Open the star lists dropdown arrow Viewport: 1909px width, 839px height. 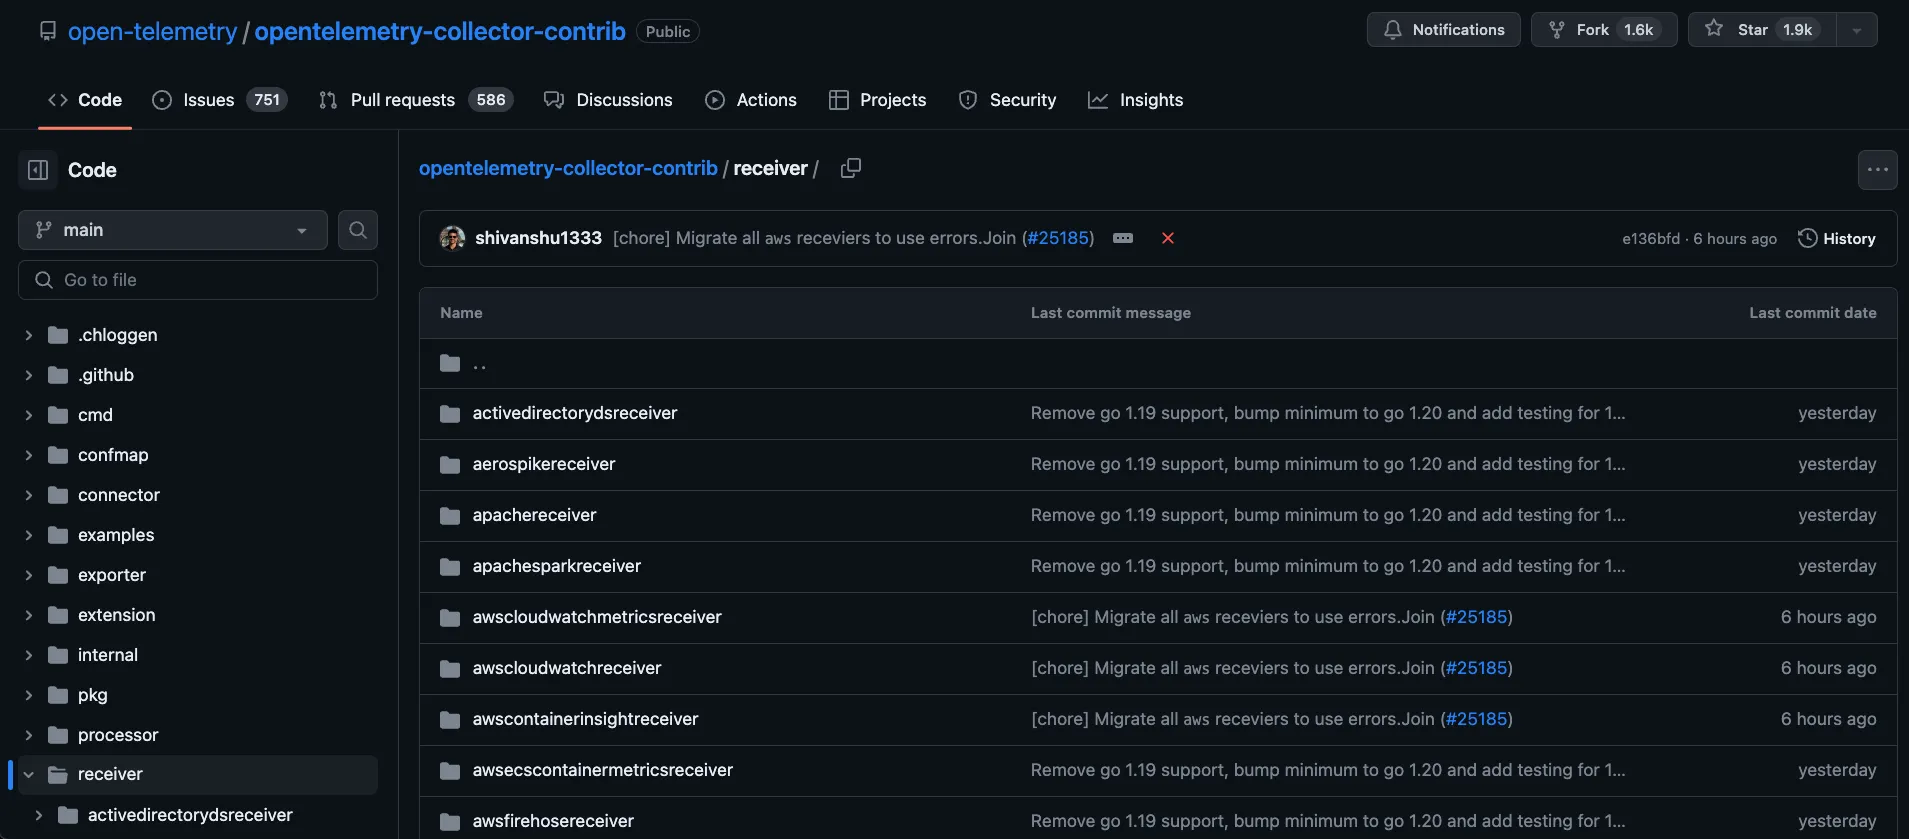tap(1857, 30)
